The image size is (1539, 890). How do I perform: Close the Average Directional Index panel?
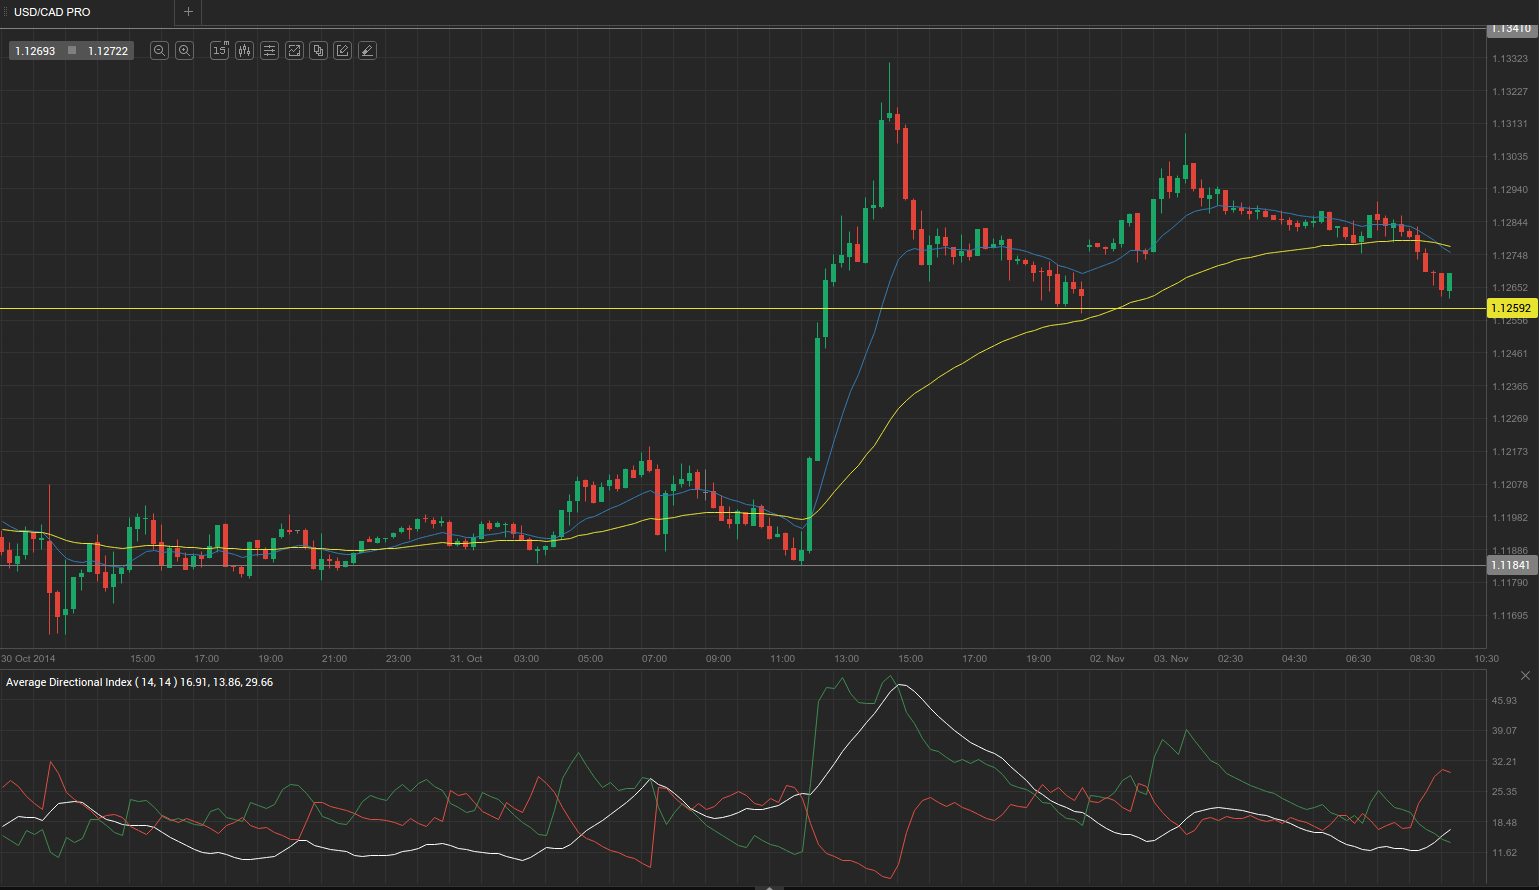[x=1525, y=676]
